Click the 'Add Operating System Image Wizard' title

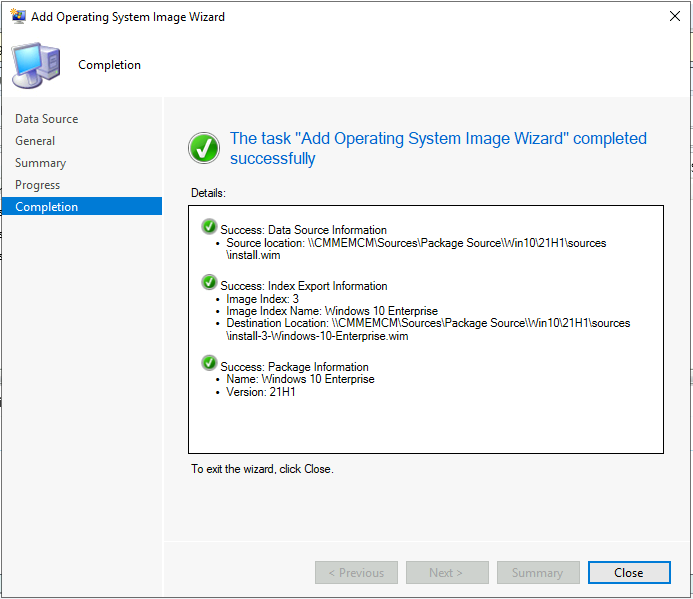click(128, 17)
